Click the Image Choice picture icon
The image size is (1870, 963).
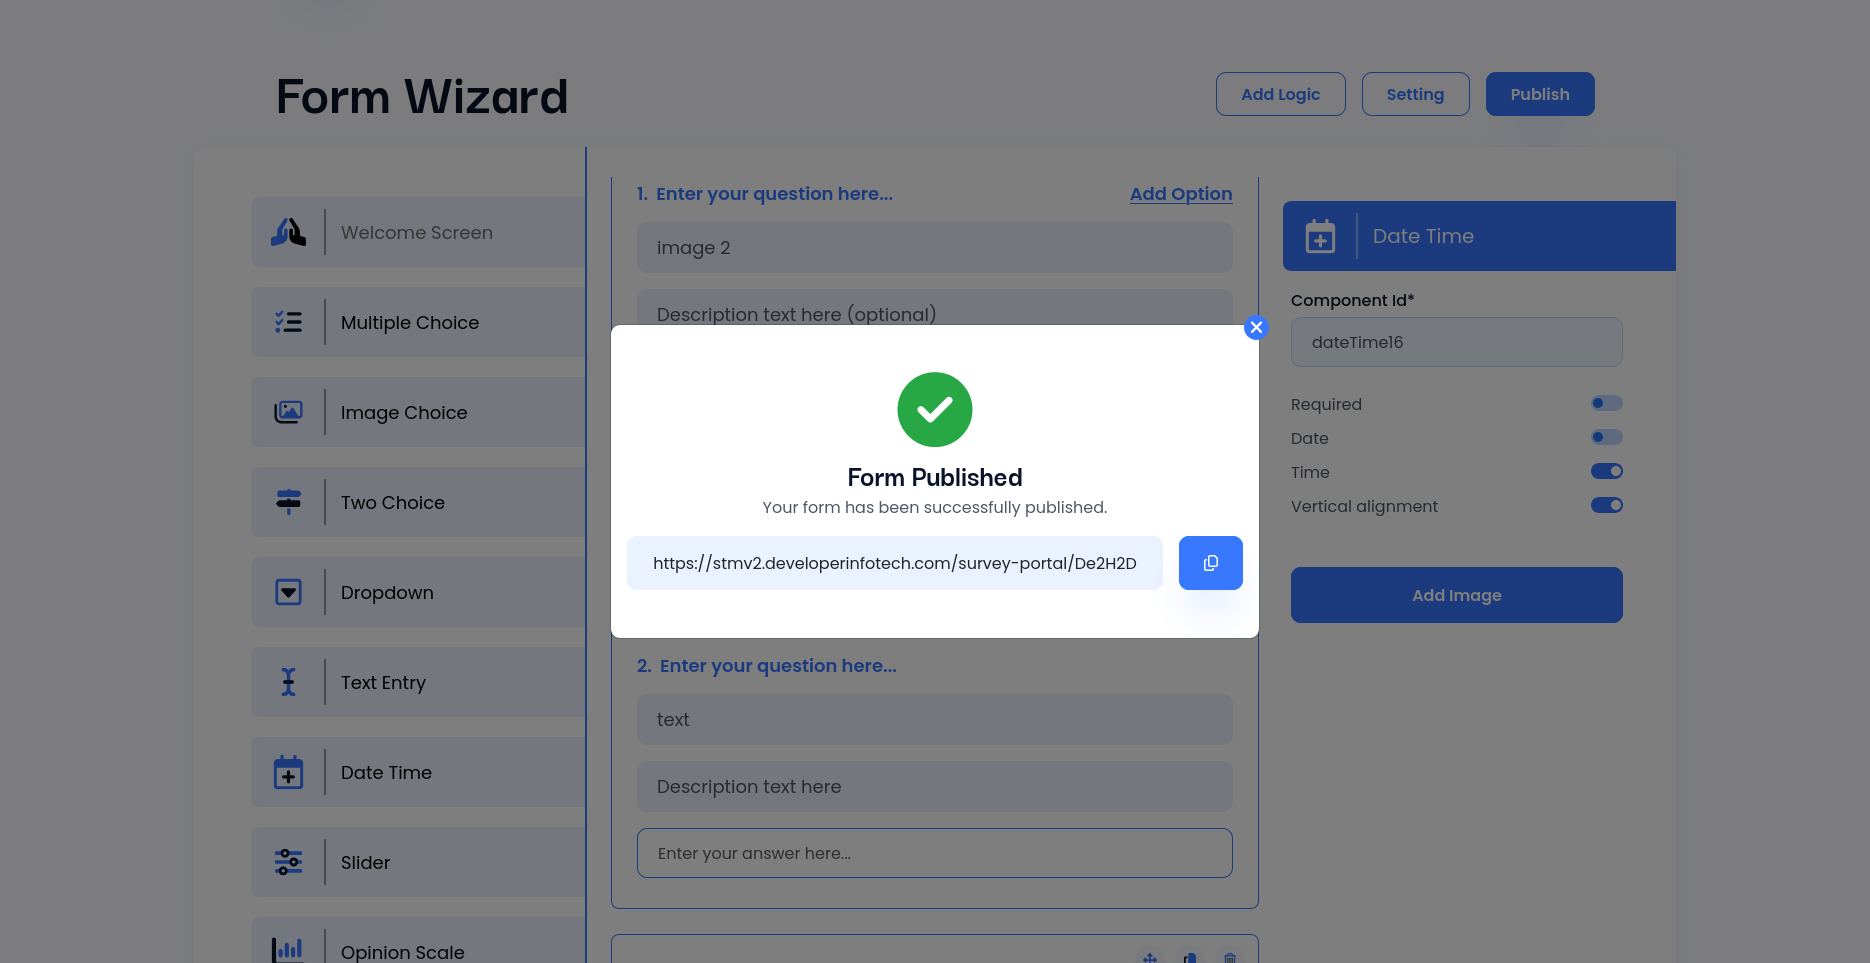click(x=289, y=412)
